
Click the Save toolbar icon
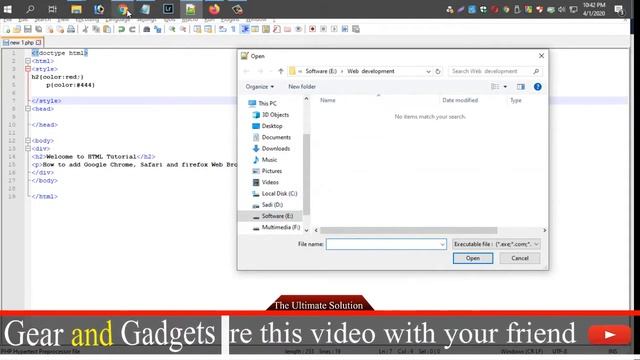tap(28, 29)
